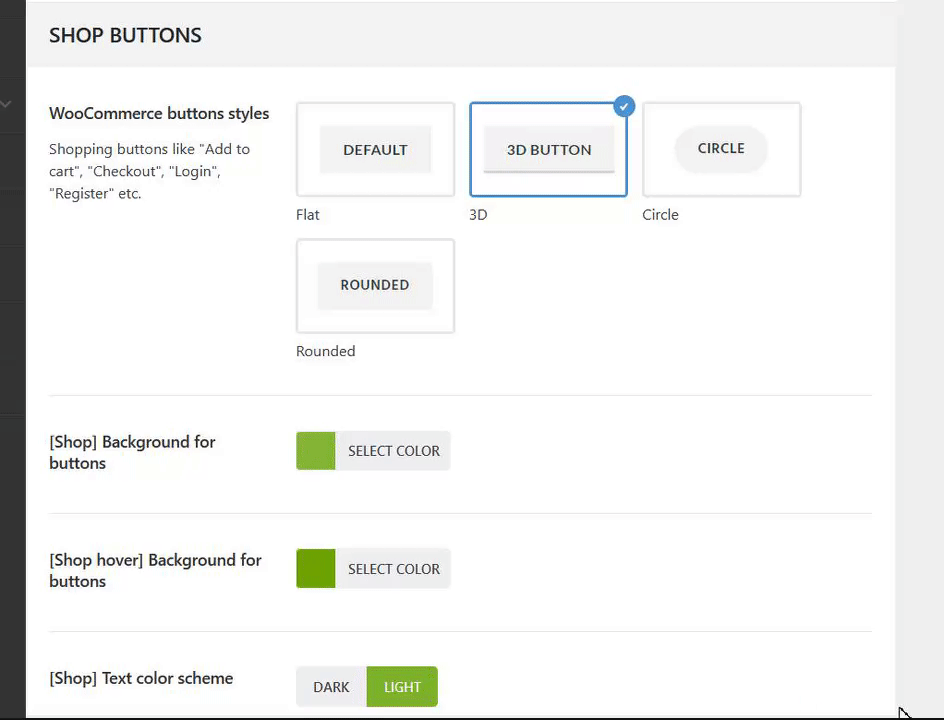
Task: Click the Rounded caption text
Action: [x=326, y=351]
